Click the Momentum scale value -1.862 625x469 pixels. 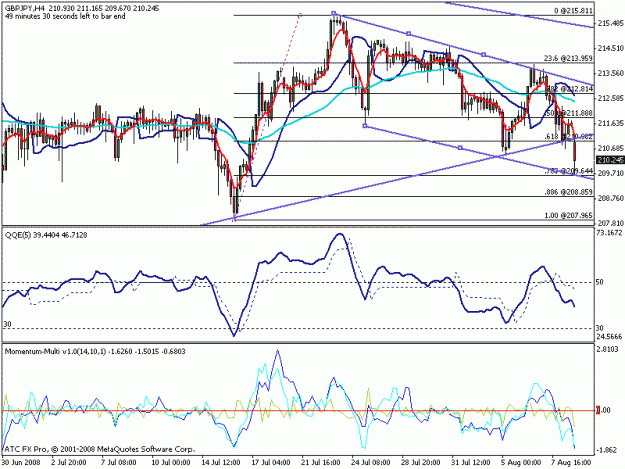(x=608, y=451)
